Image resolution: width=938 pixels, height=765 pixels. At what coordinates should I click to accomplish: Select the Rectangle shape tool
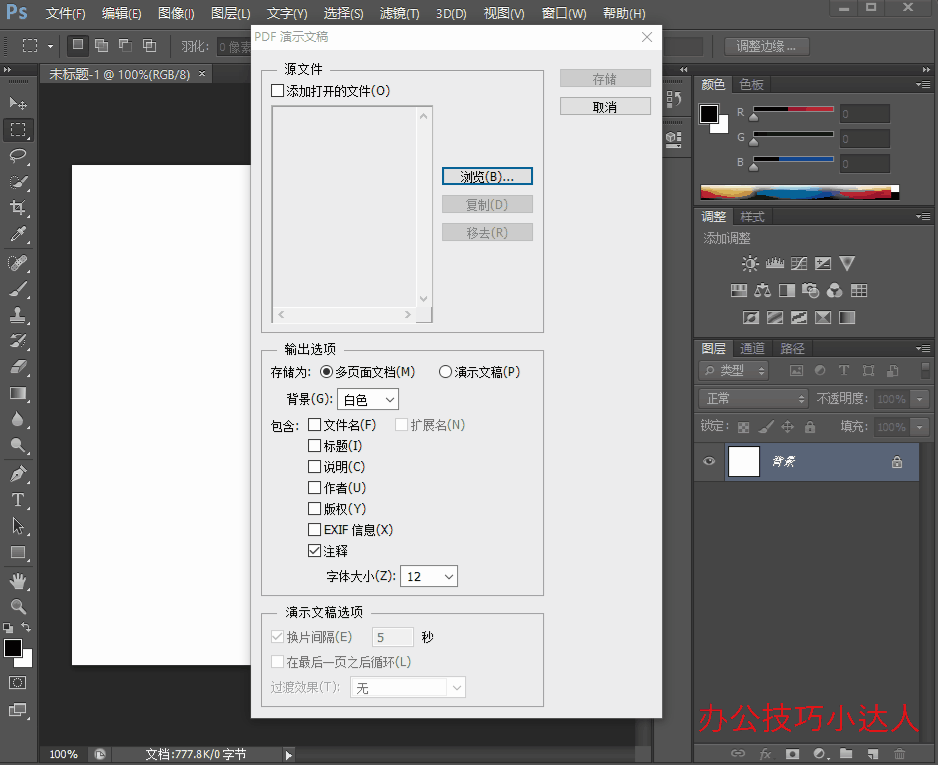click(x=18, y=552)
